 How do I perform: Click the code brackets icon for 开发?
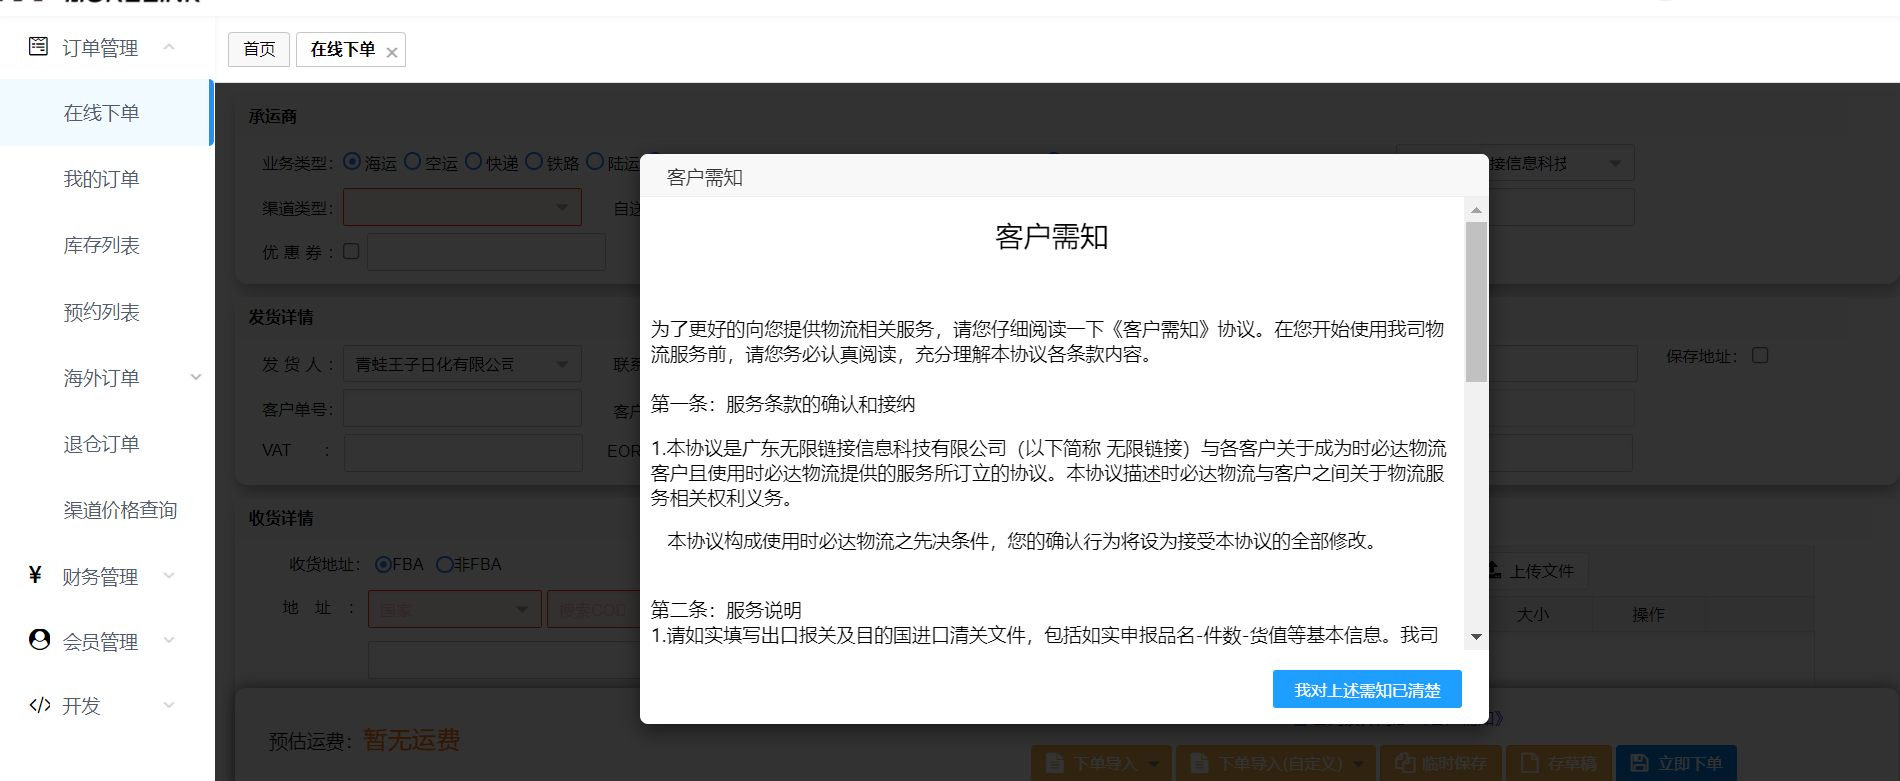pyautogui.click(x=39, y=705)
